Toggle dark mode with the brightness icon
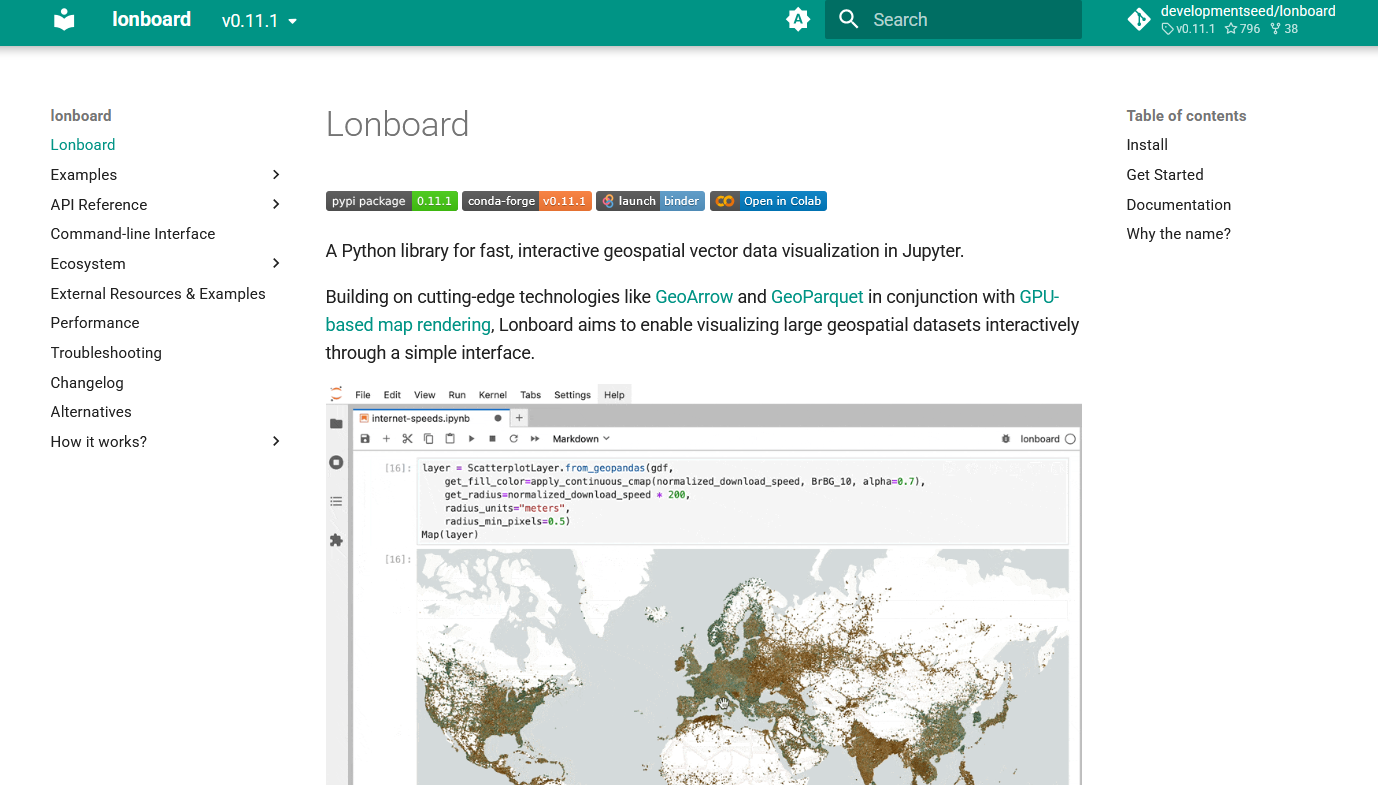 (798, 19)
